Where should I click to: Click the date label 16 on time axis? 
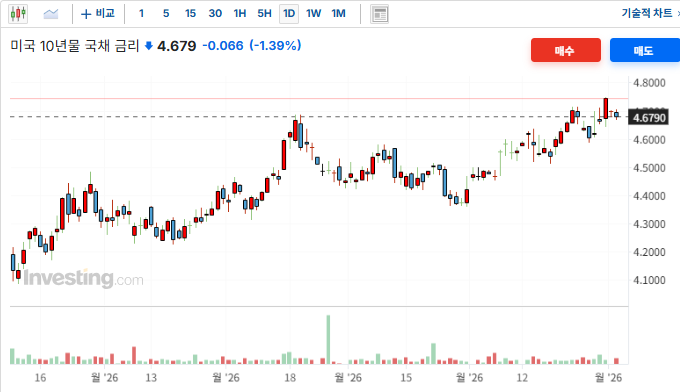[40, 378]
